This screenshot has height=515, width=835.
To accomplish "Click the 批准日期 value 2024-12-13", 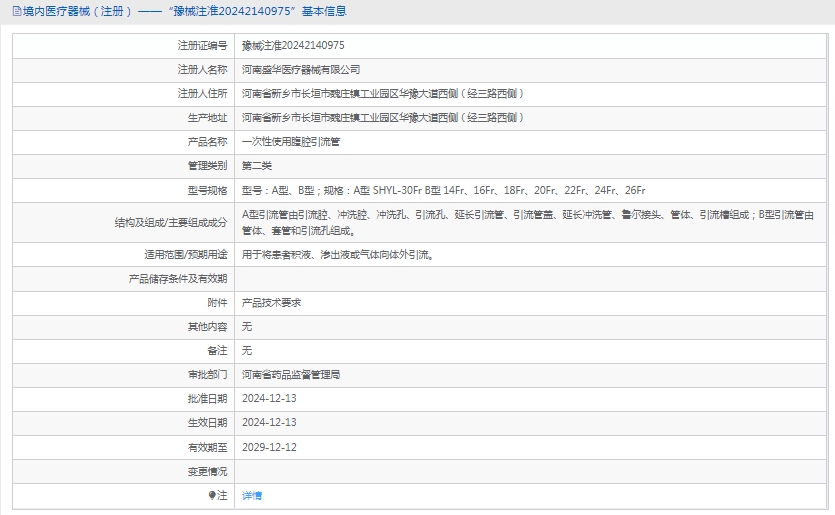I will 269,398.
